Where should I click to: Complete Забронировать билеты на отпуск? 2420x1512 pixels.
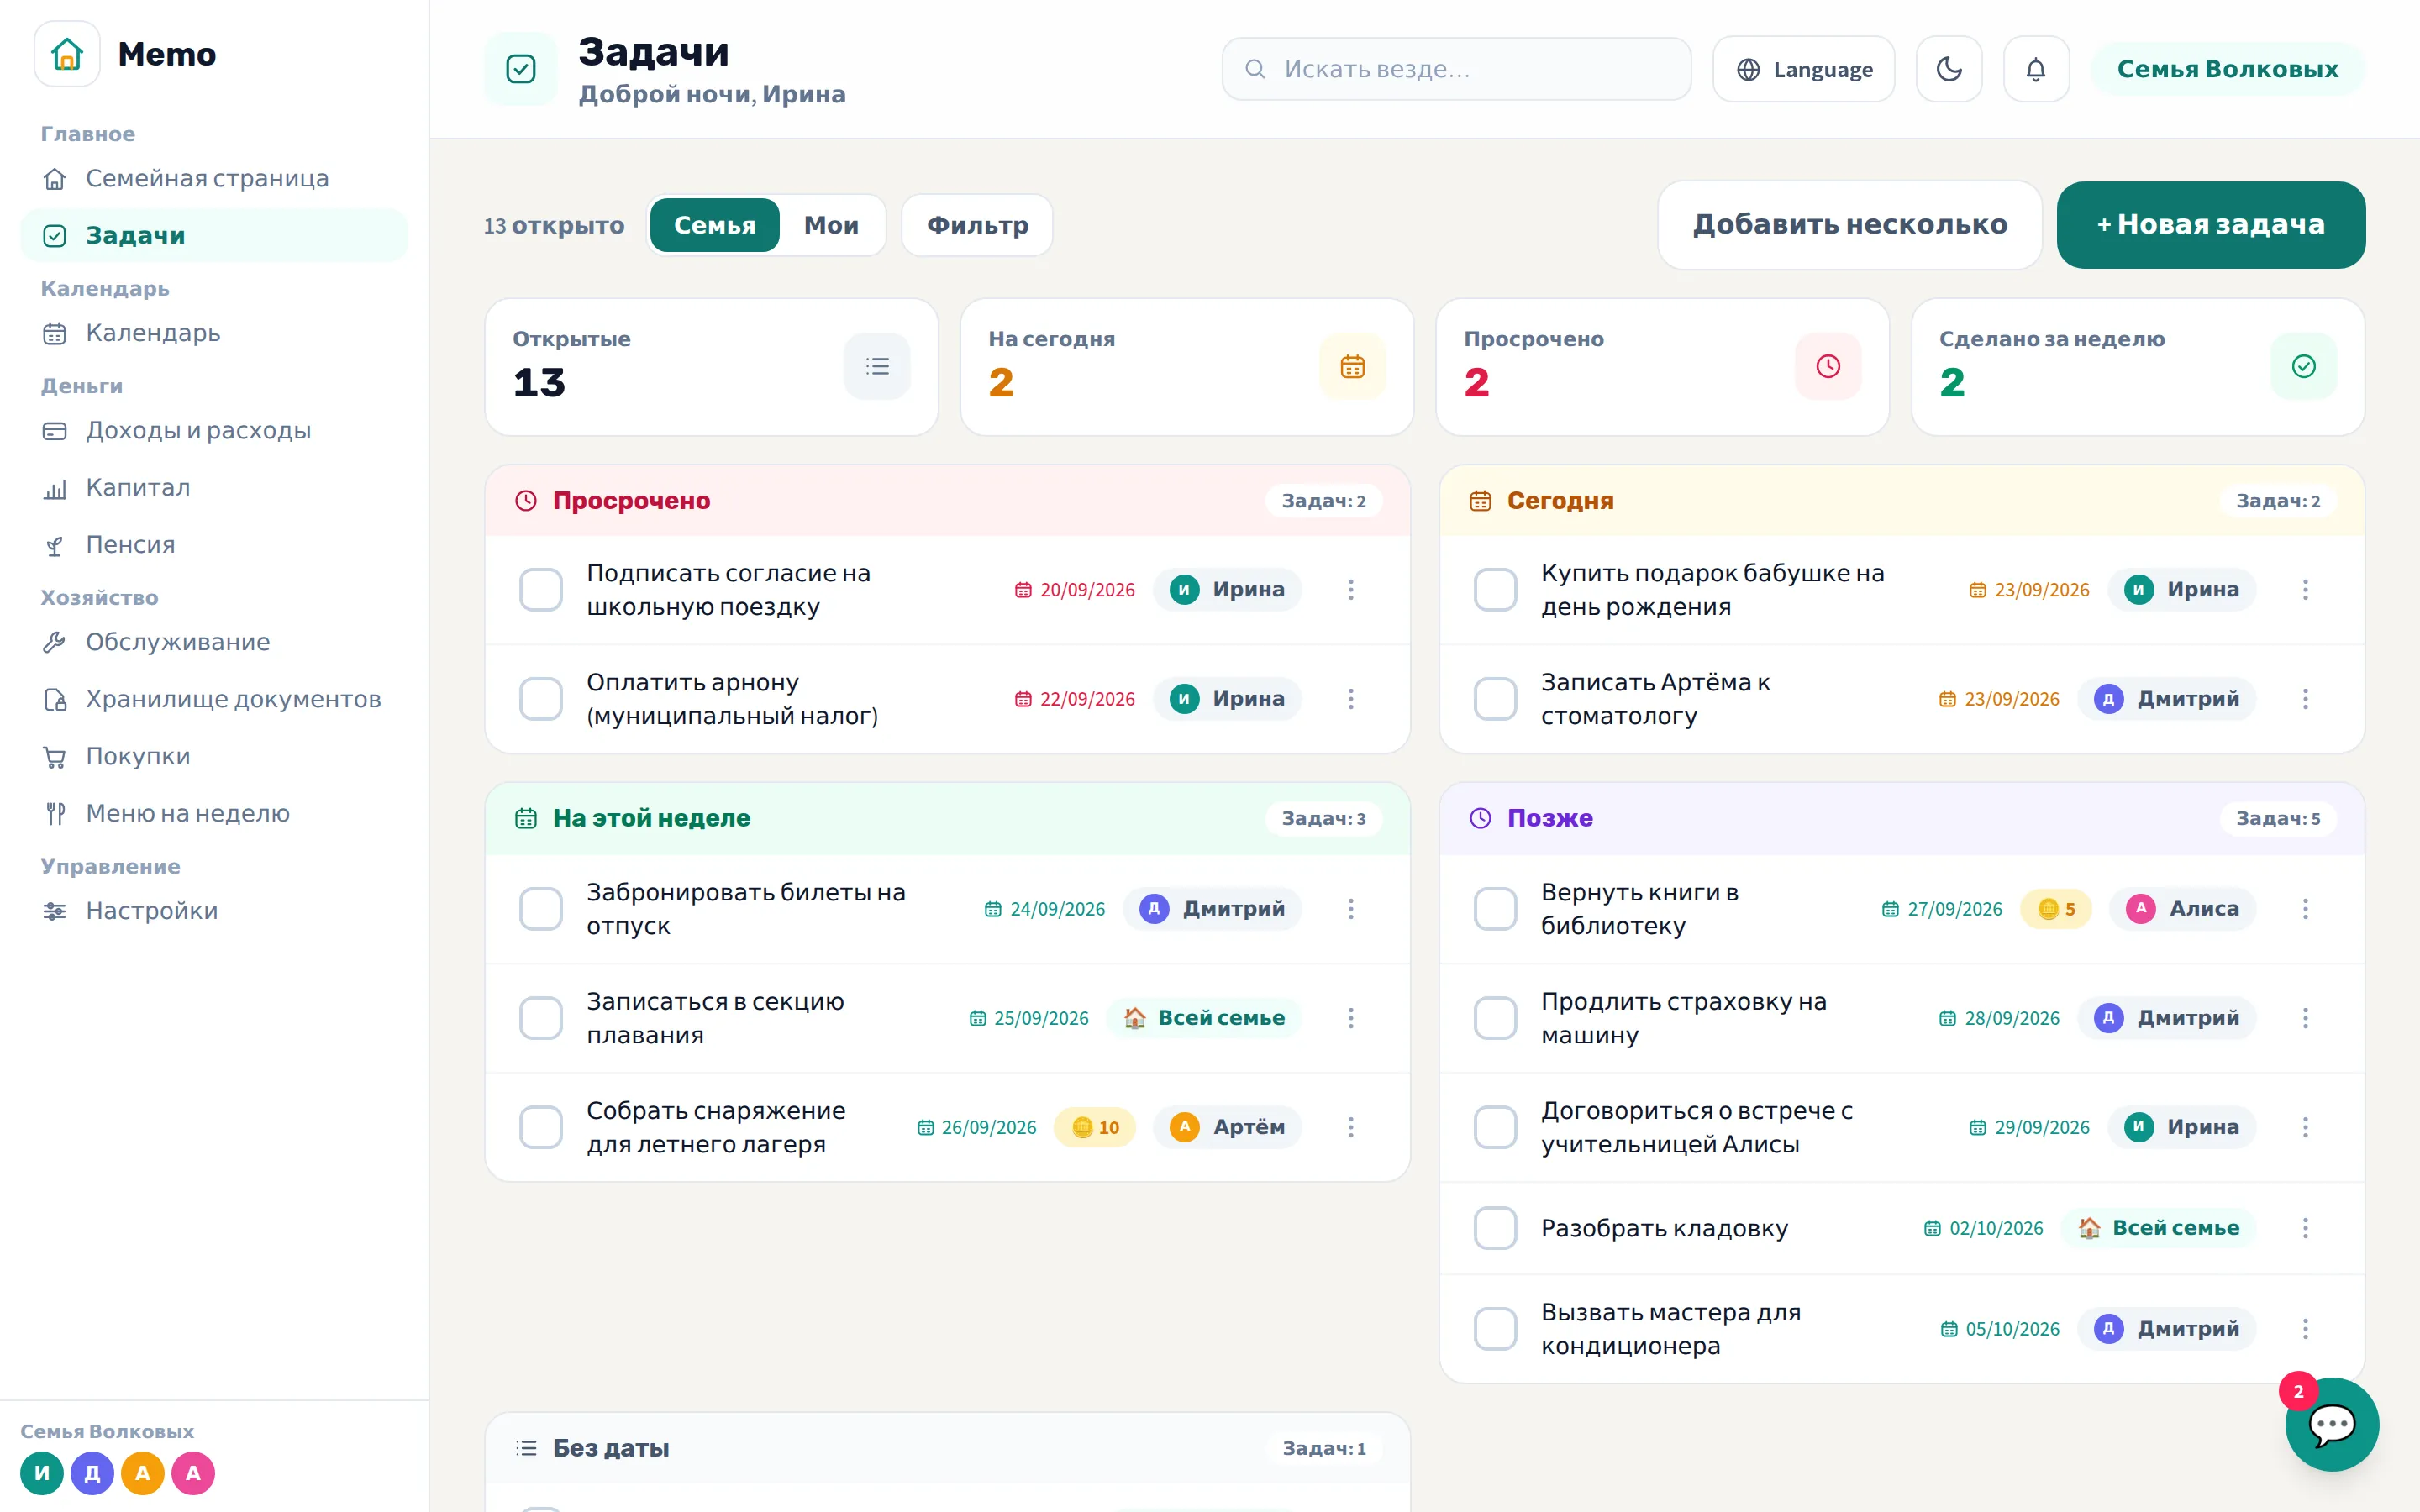(541, 908)
